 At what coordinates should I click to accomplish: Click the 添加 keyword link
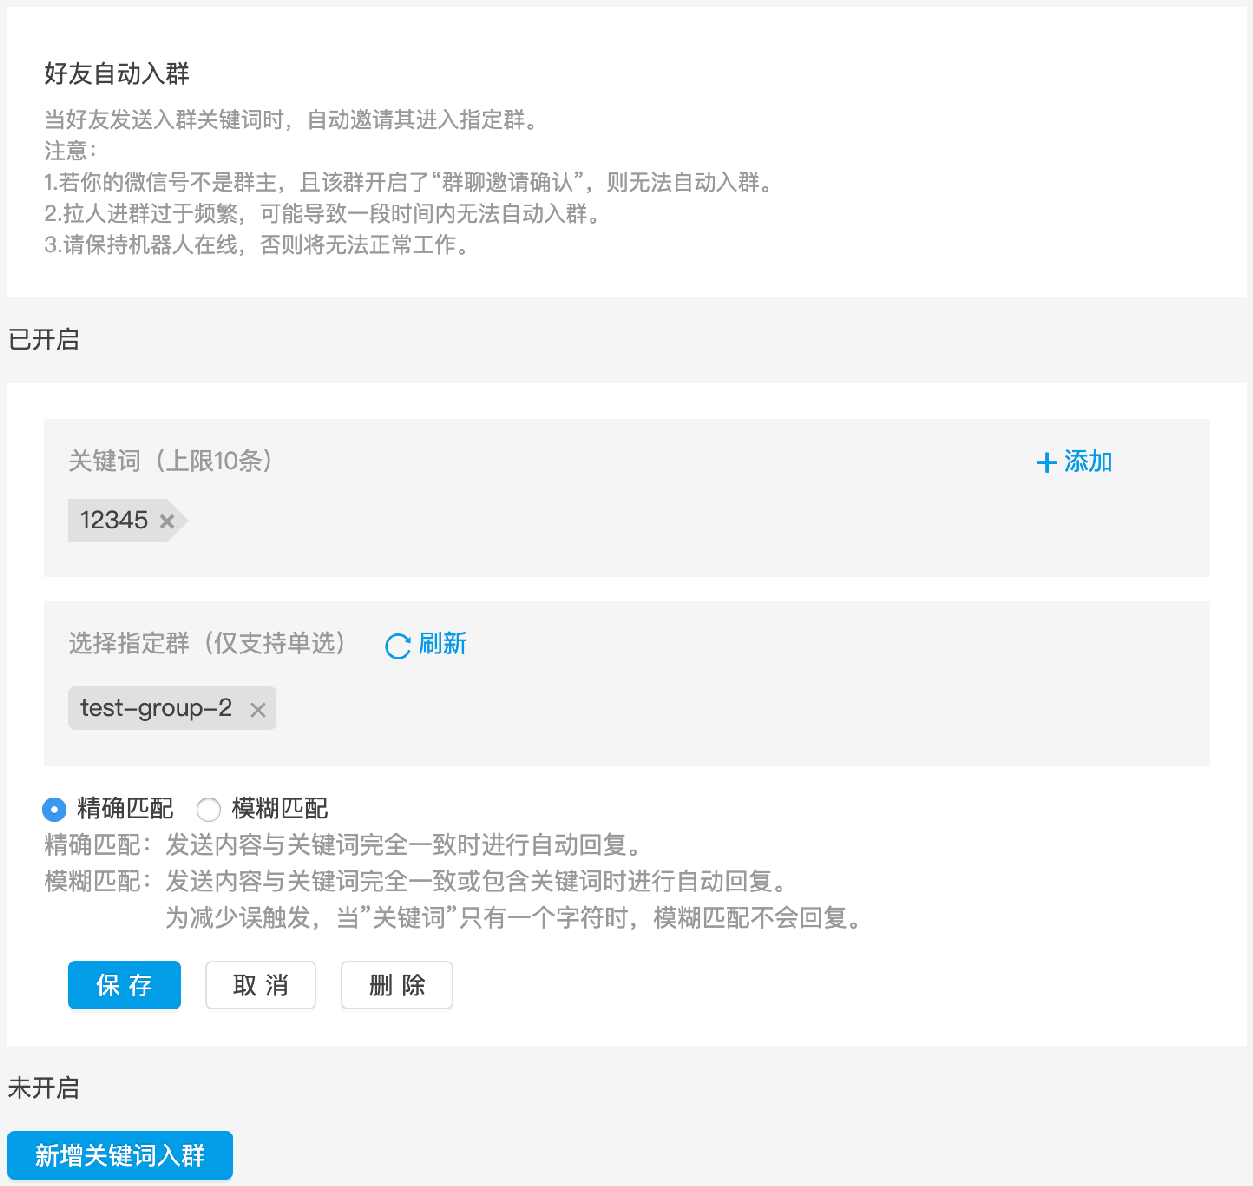point(1088,461)
